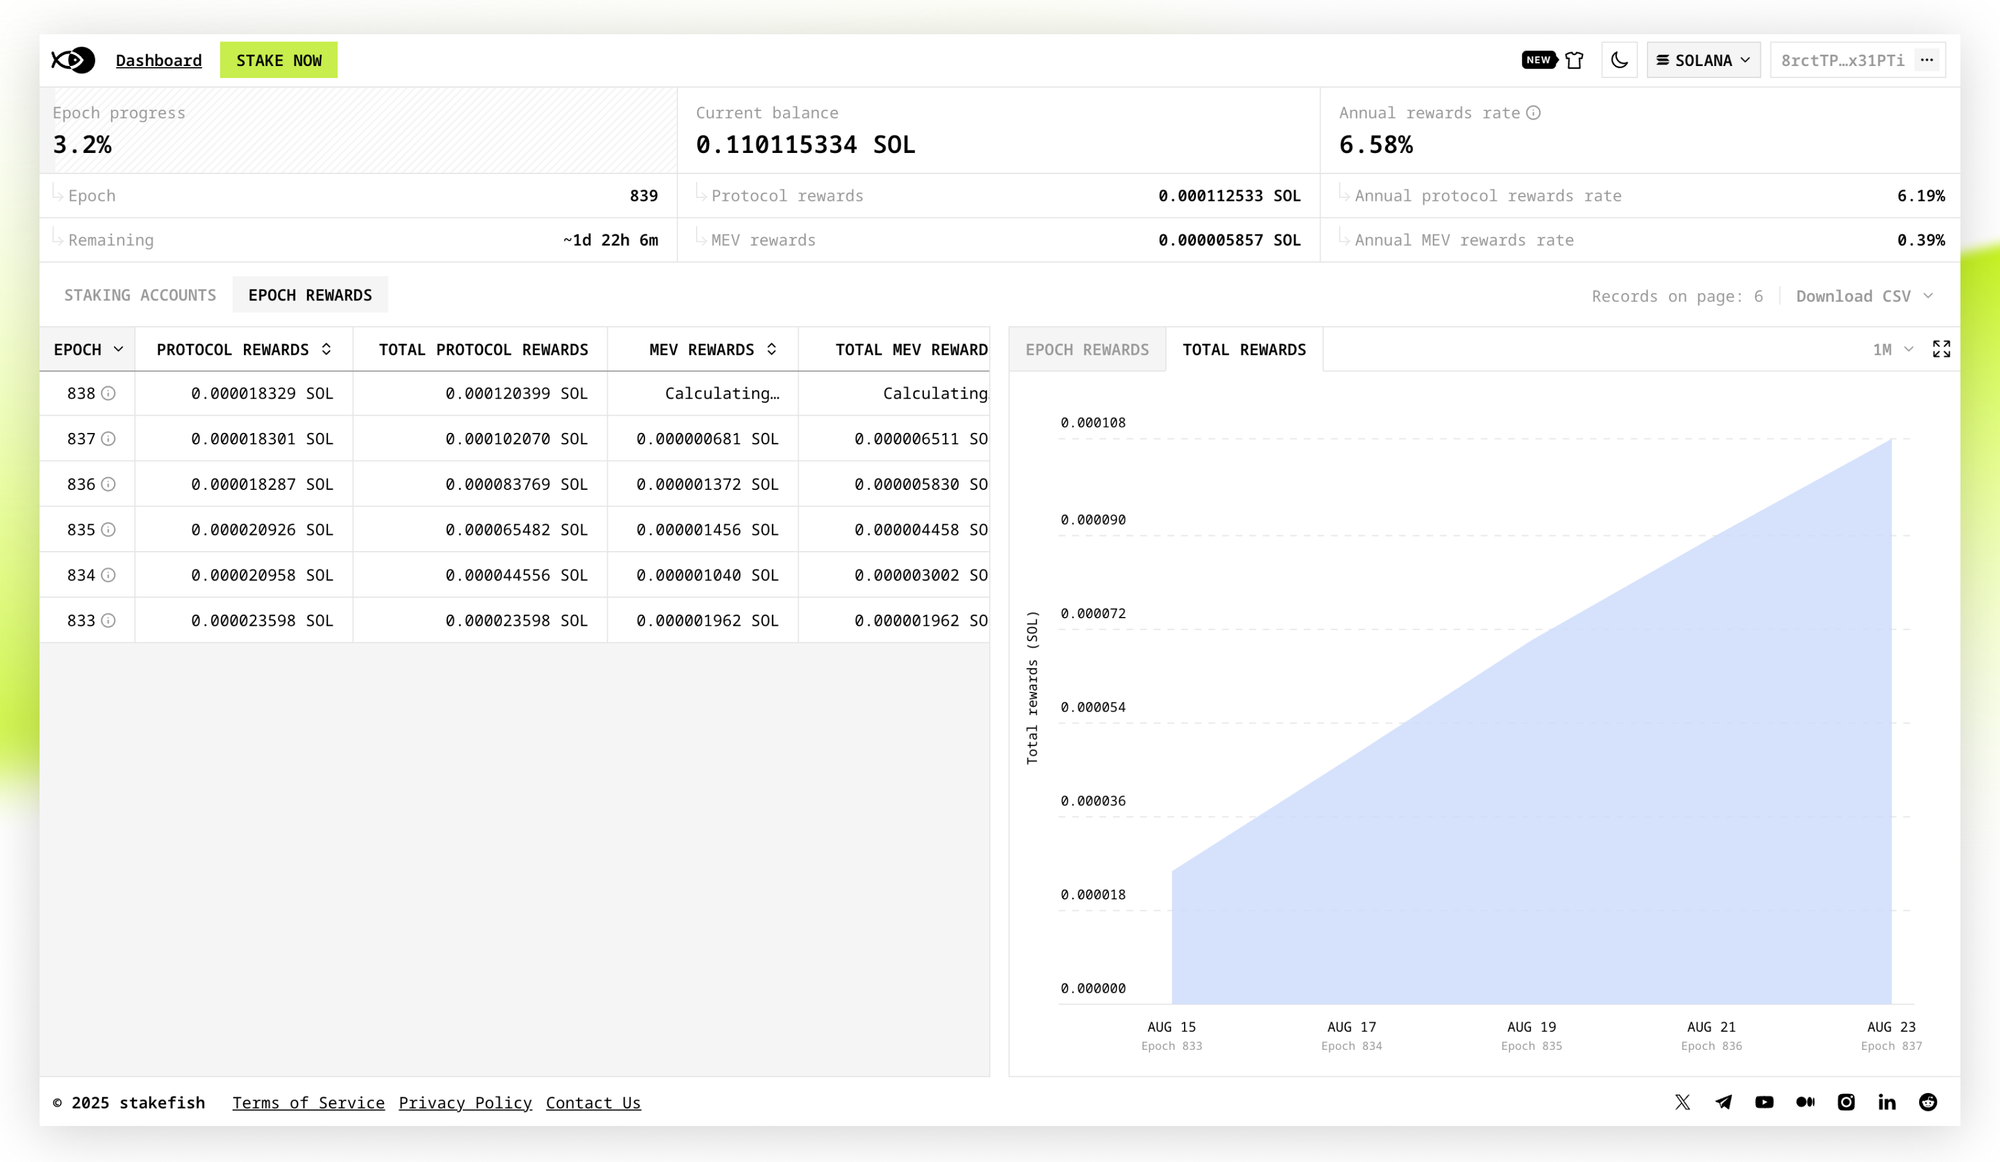
Task: Open the Telegram social icon
Action: (1723, 1102)
